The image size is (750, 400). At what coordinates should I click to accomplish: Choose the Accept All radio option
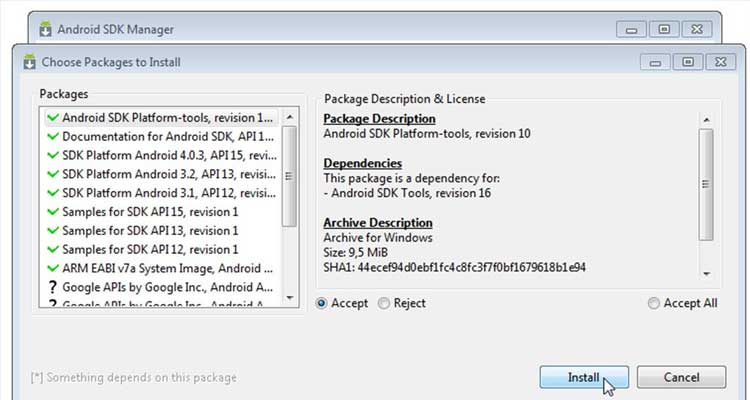tap(653, 303)
